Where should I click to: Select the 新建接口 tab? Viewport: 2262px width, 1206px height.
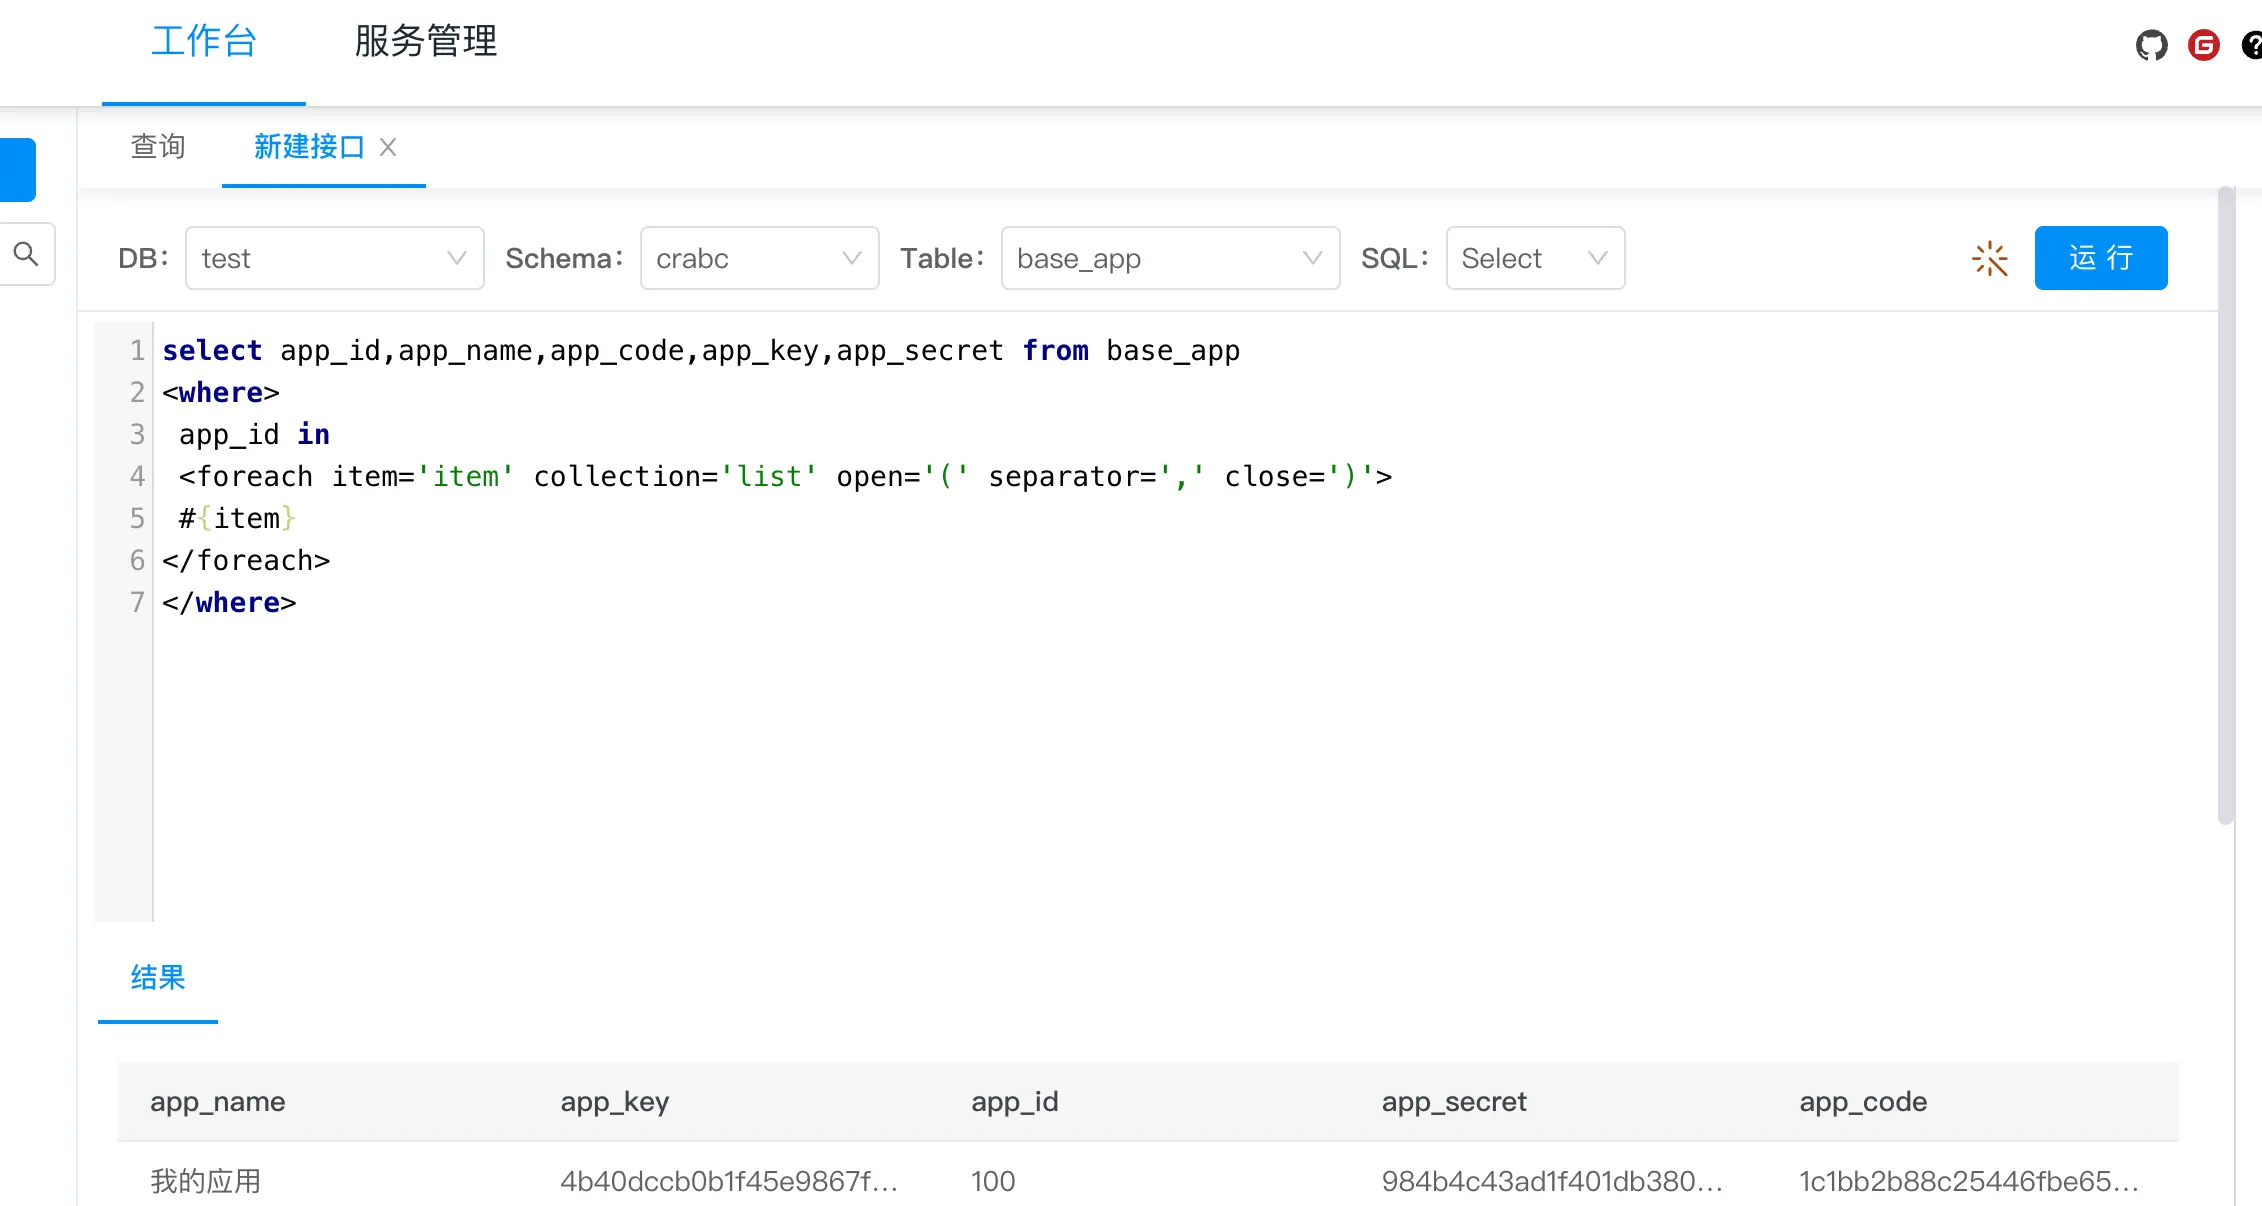(310, 147)
